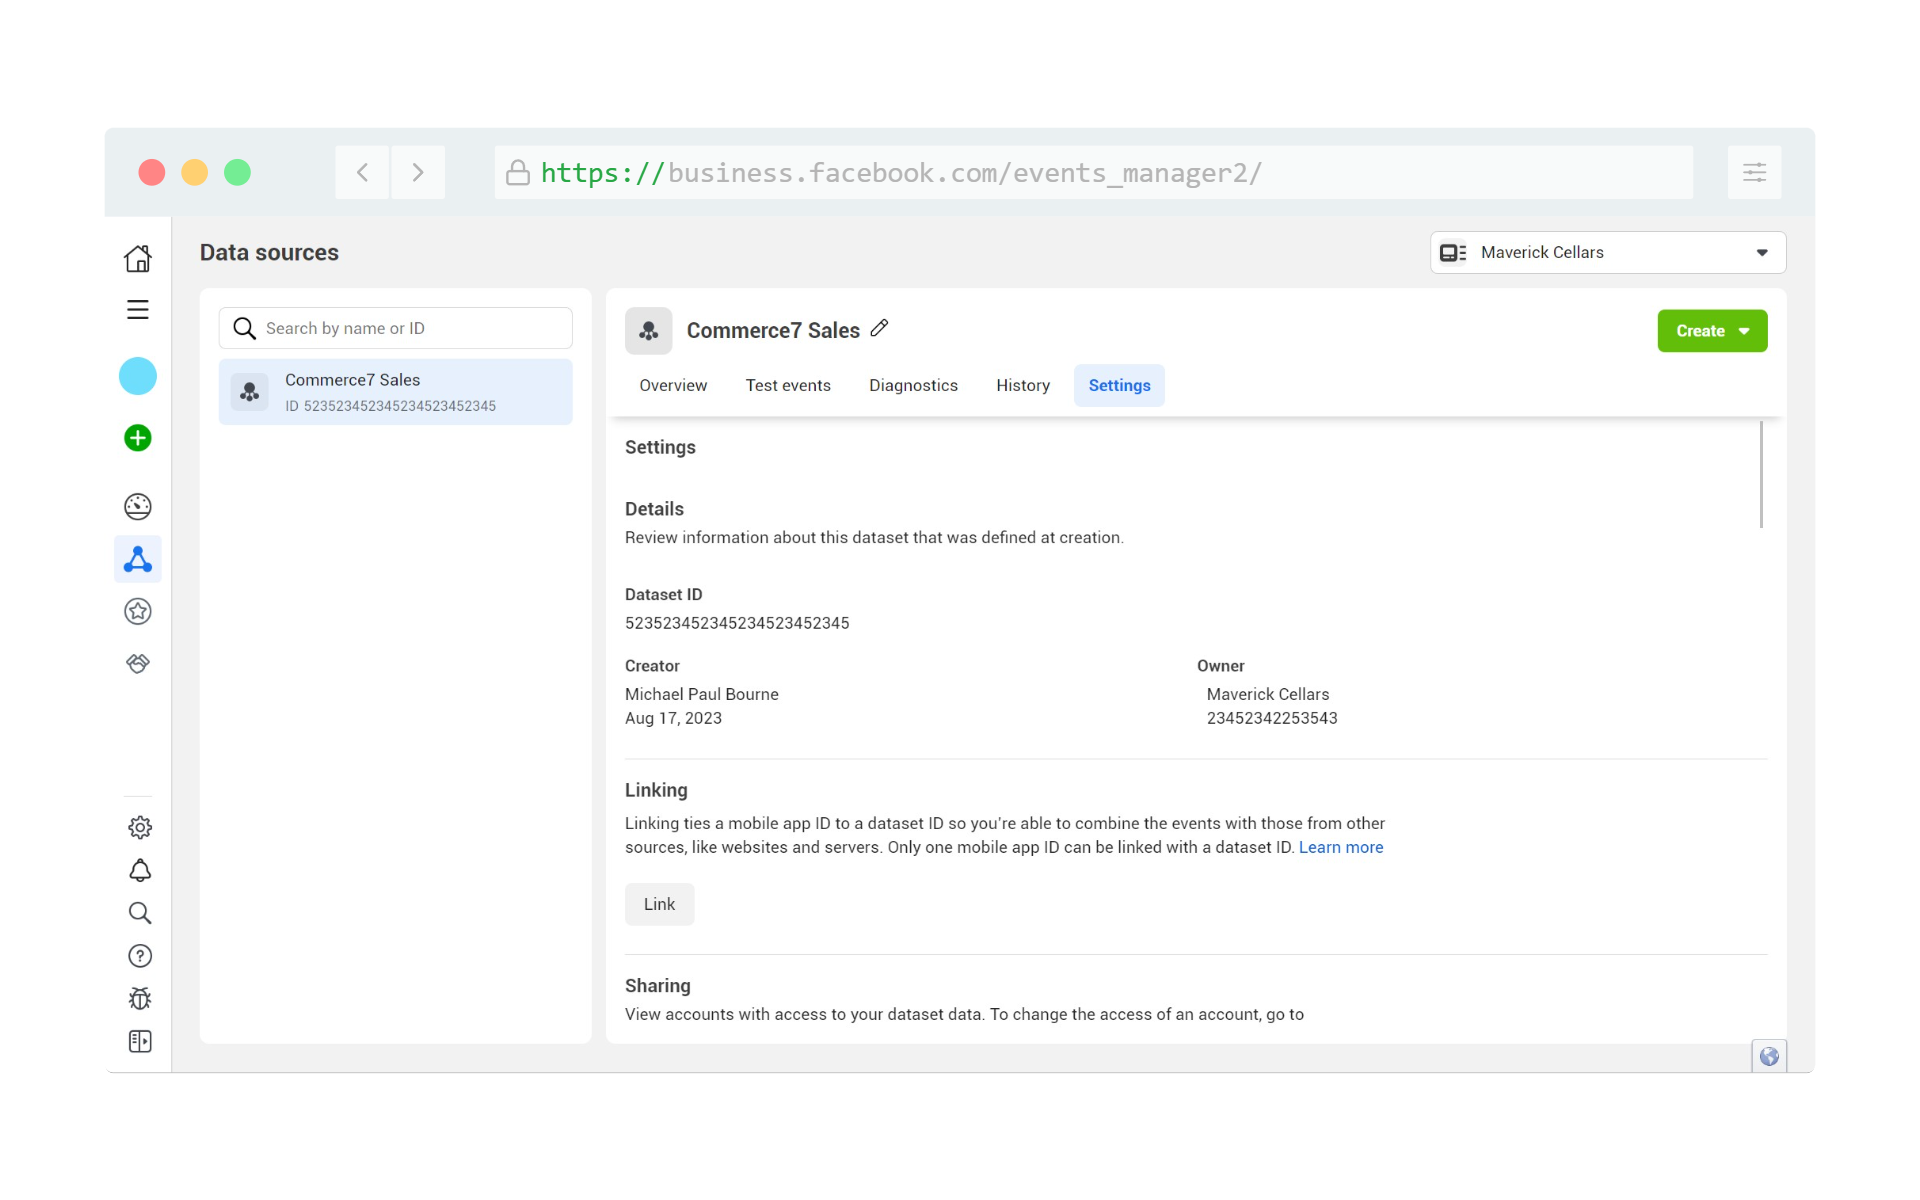Click the blue account avatar circle
The image size is (1920, 1200).
click(138, 376)
